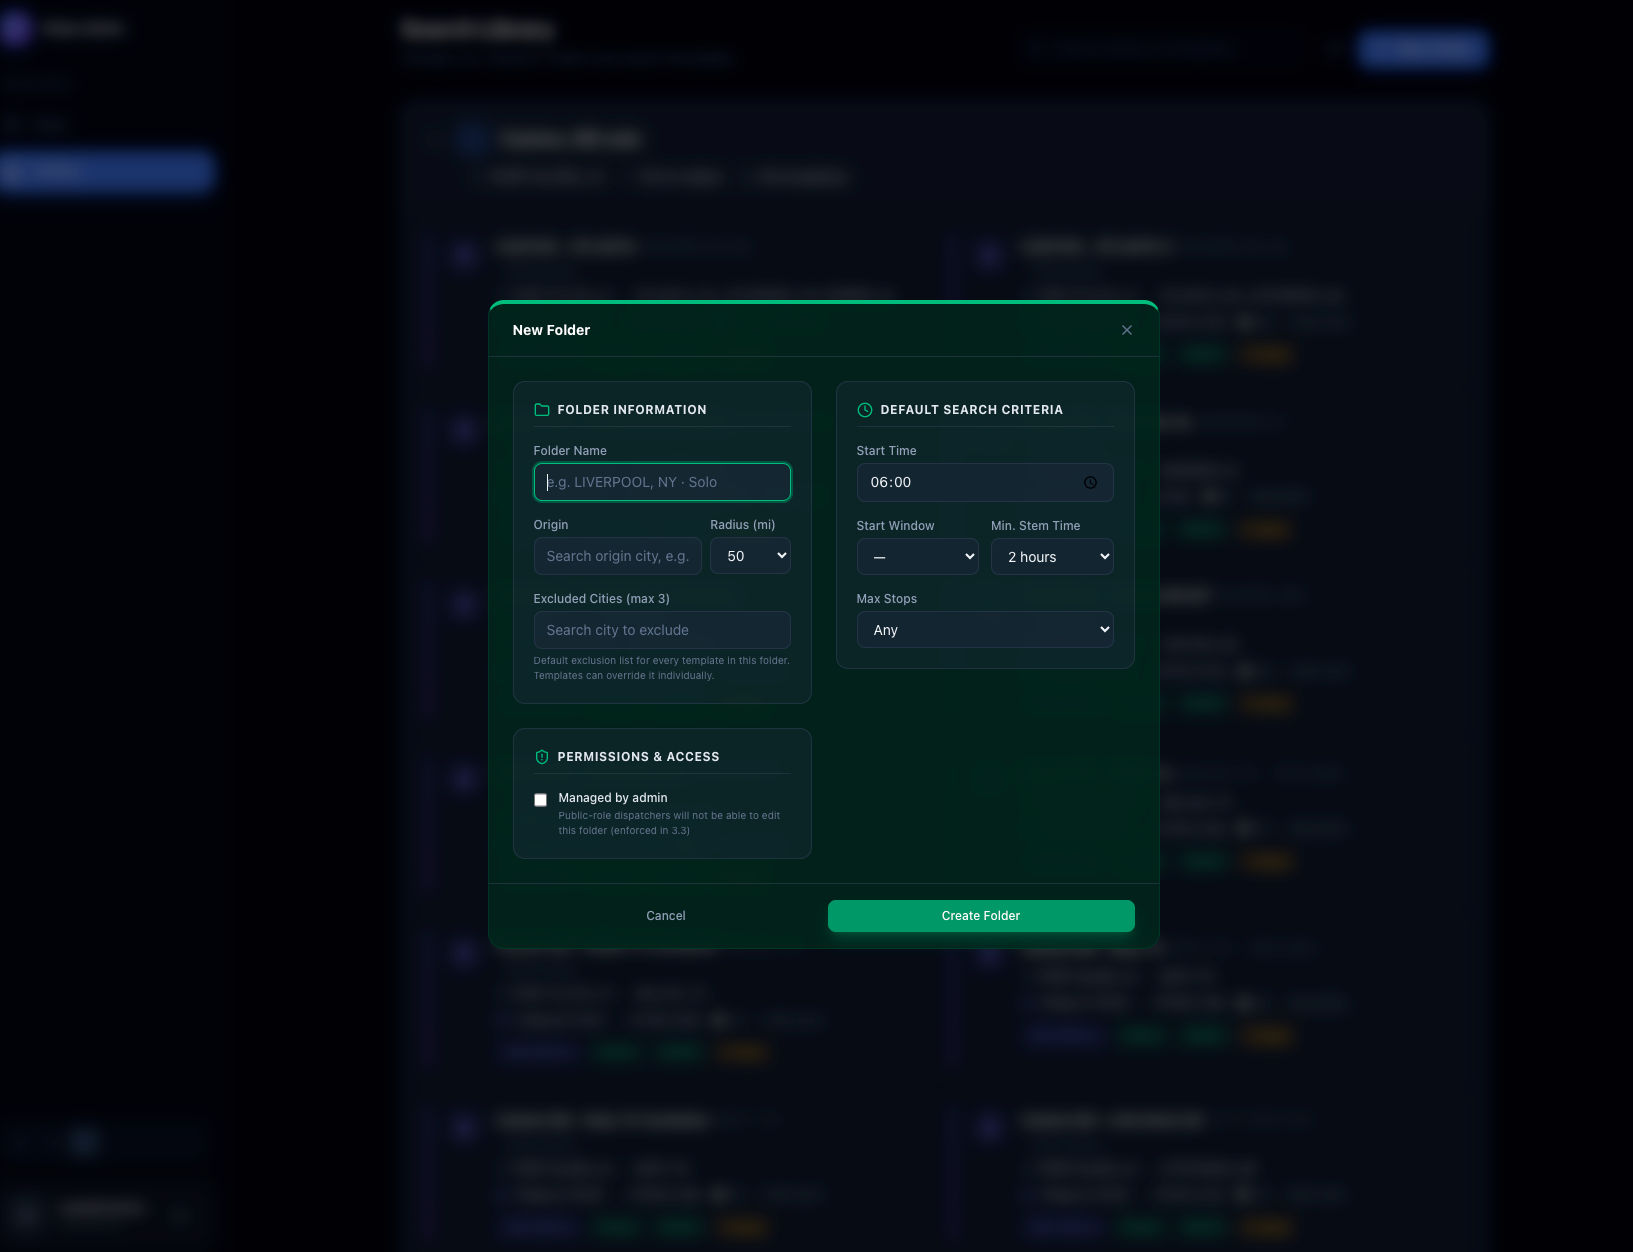Click the Origin city search field
The height and width of the screenshot is (1252, 1633).
coord(617,556)
